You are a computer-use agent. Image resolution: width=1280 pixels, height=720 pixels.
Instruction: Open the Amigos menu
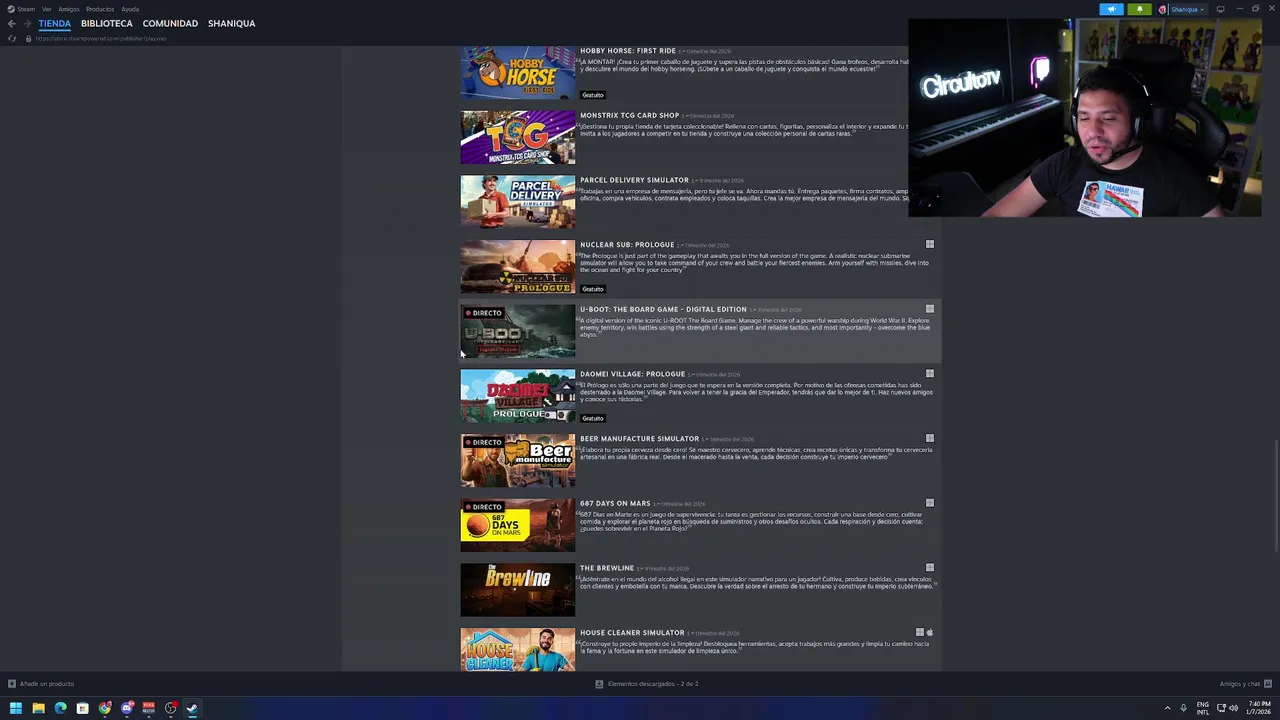click(69, 9)
